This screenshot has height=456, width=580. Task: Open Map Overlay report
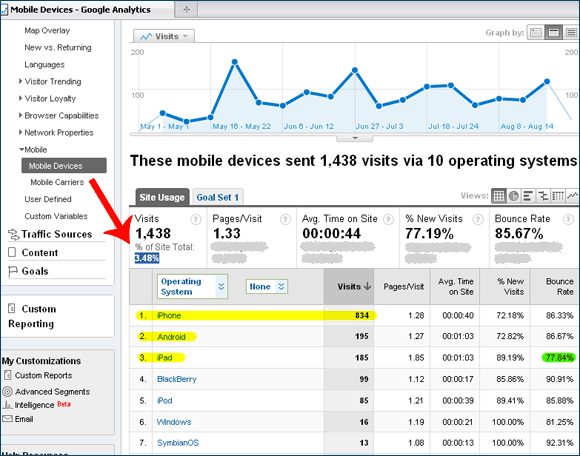coord(47,31)
